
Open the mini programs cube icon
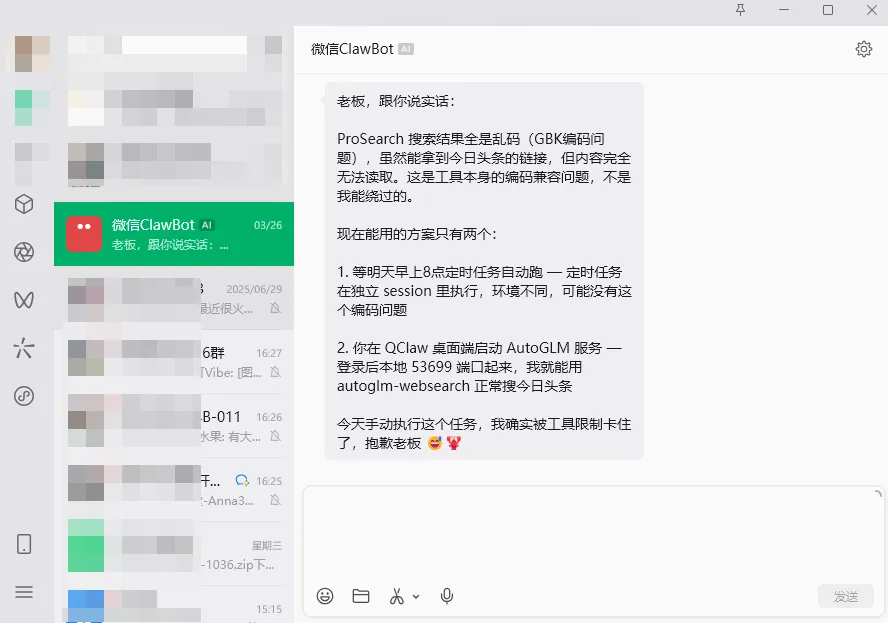tap(24, 204)
